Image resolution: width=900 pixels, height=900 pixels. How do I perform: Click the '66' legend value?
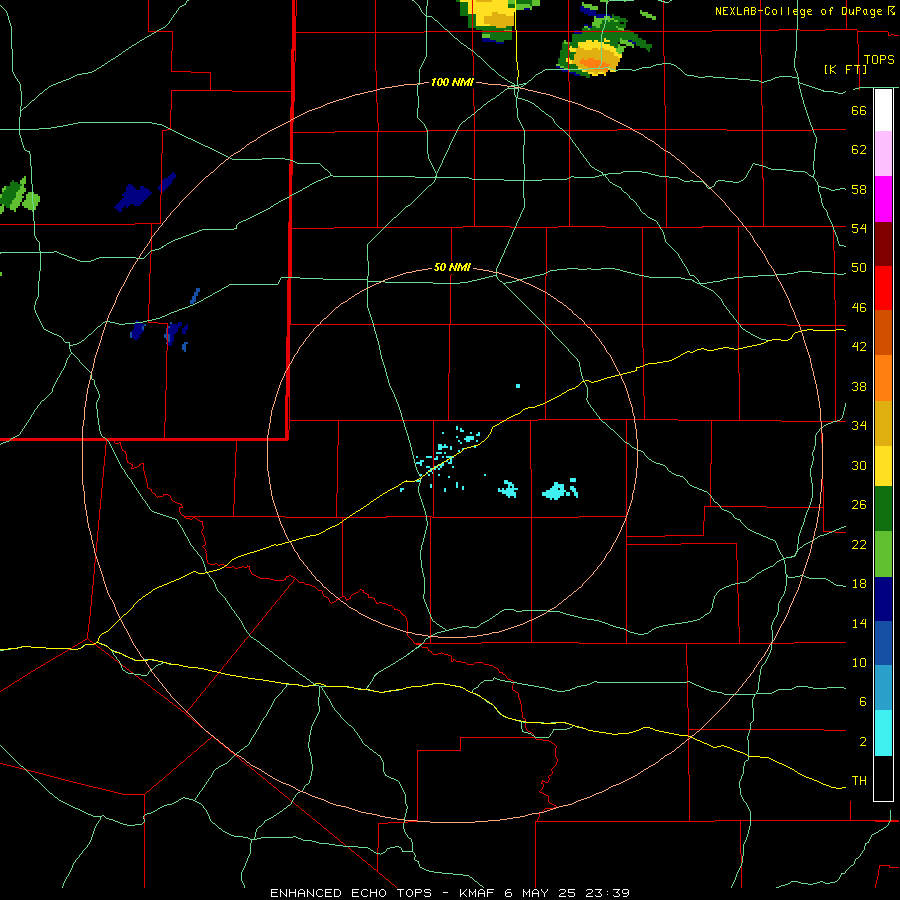click(x=859, y=110)
